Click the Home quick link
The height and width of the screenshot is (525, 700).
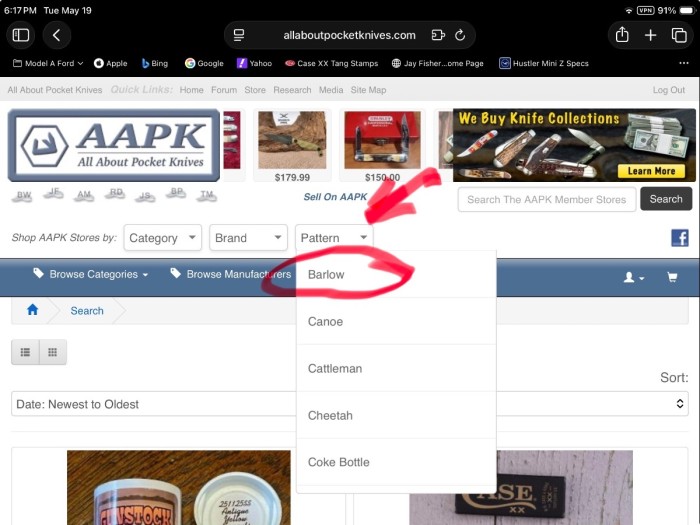(x=192, y=90)
